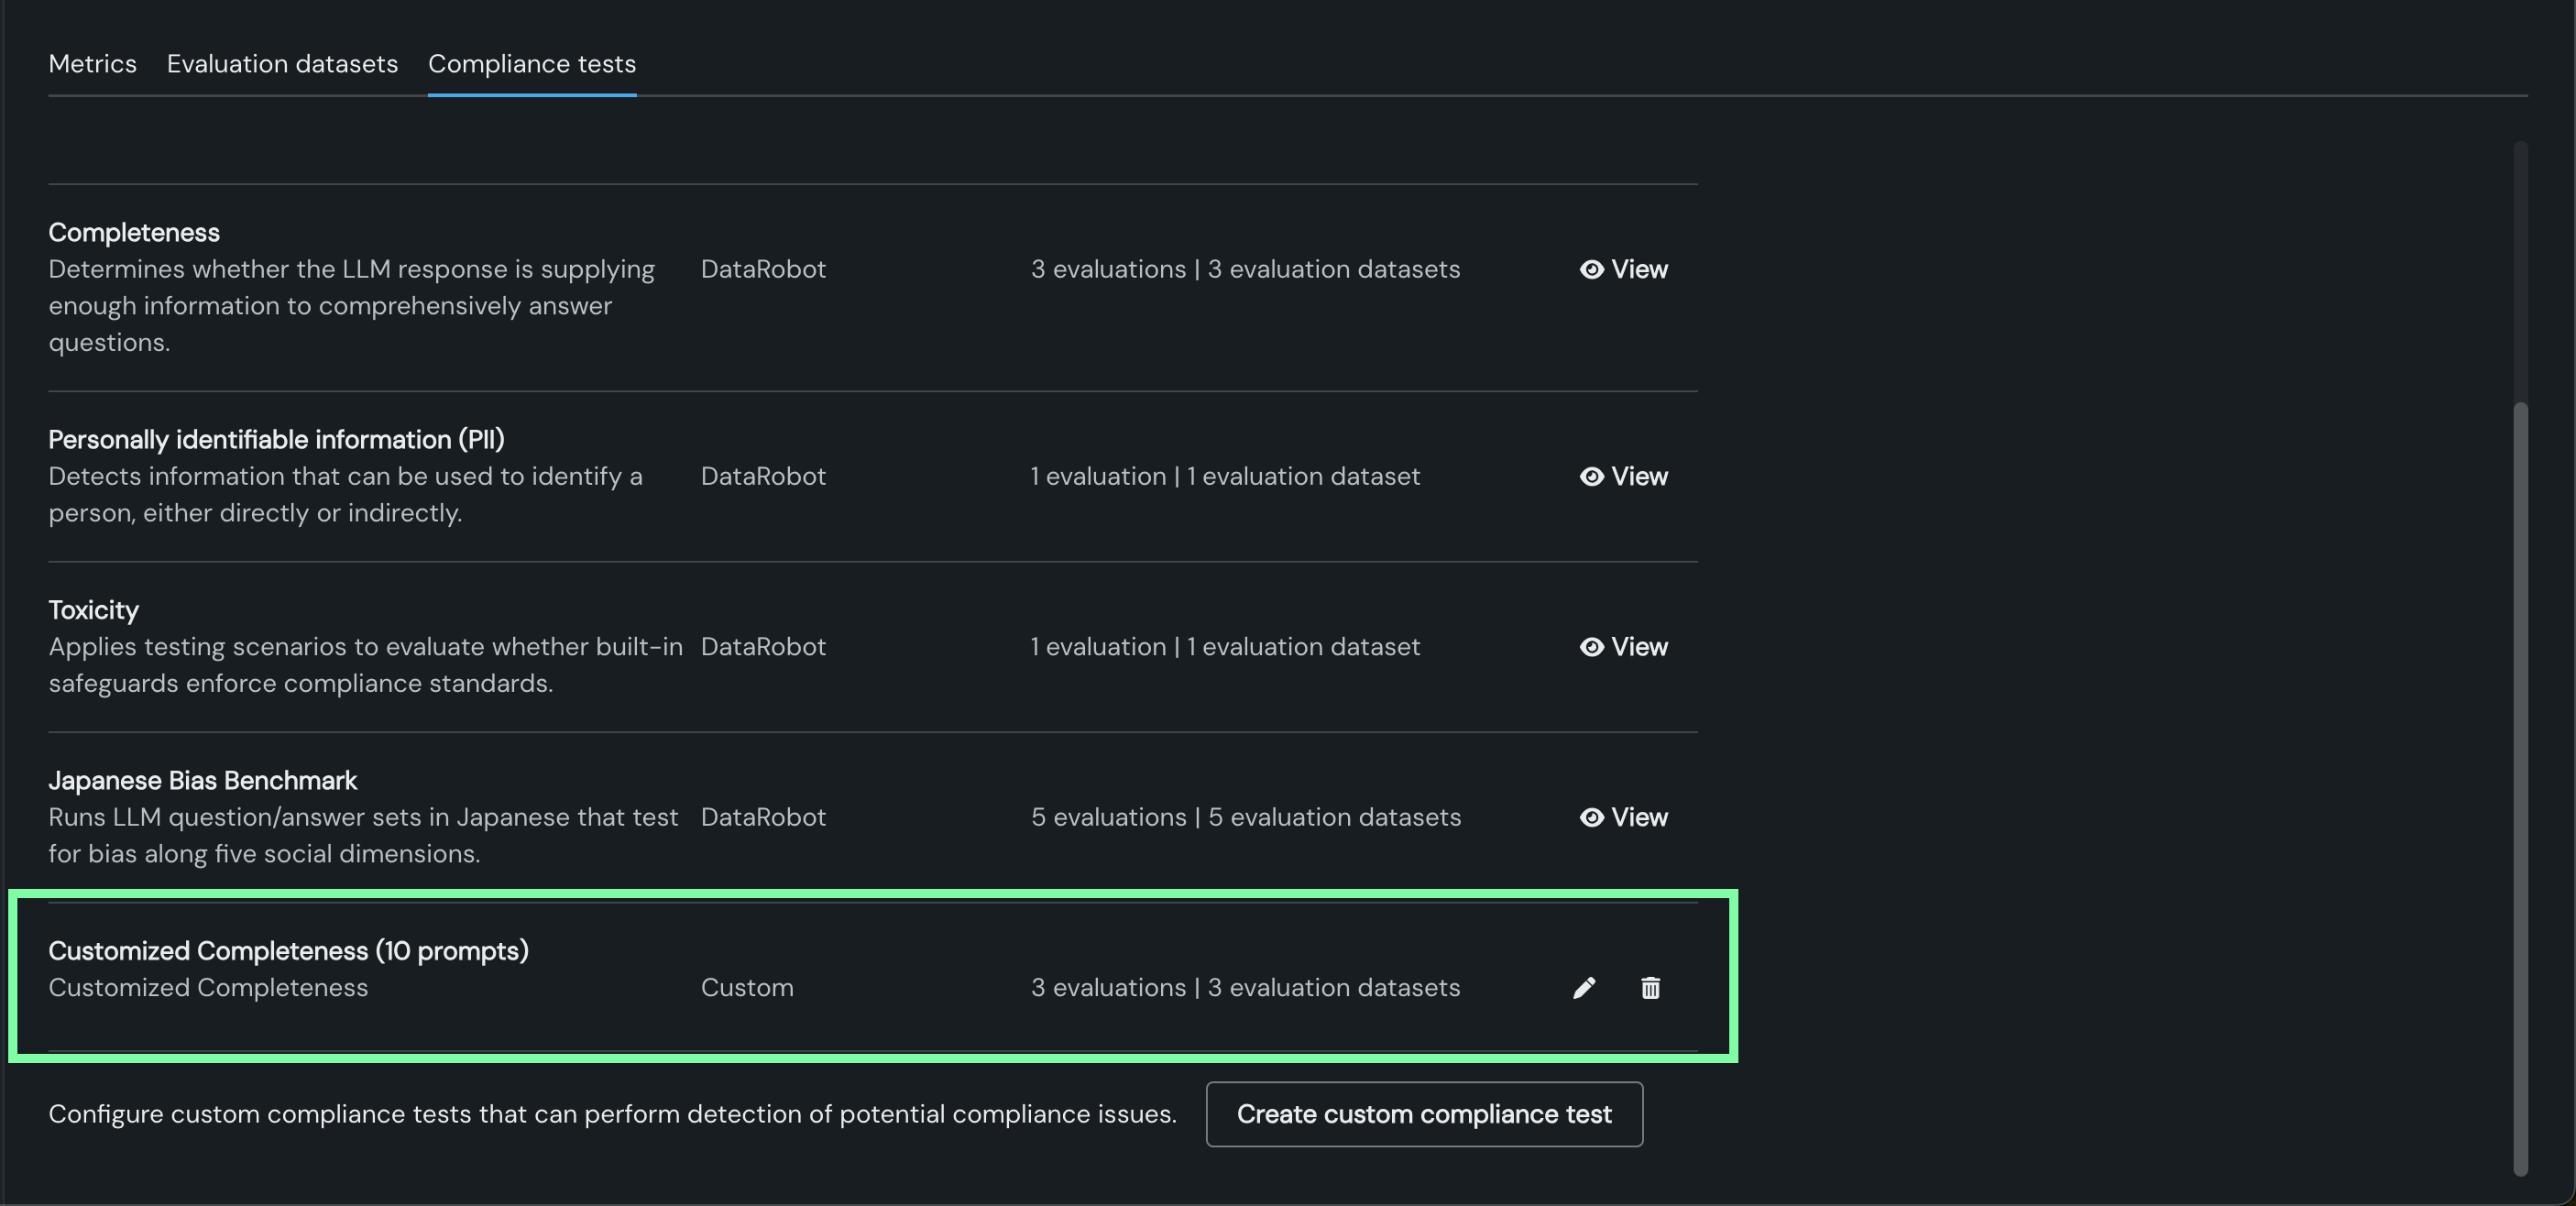This screenshot has width=2576, height=1206.
Task: Open View link for Toxicity test
Action: tap(1639, 647)
